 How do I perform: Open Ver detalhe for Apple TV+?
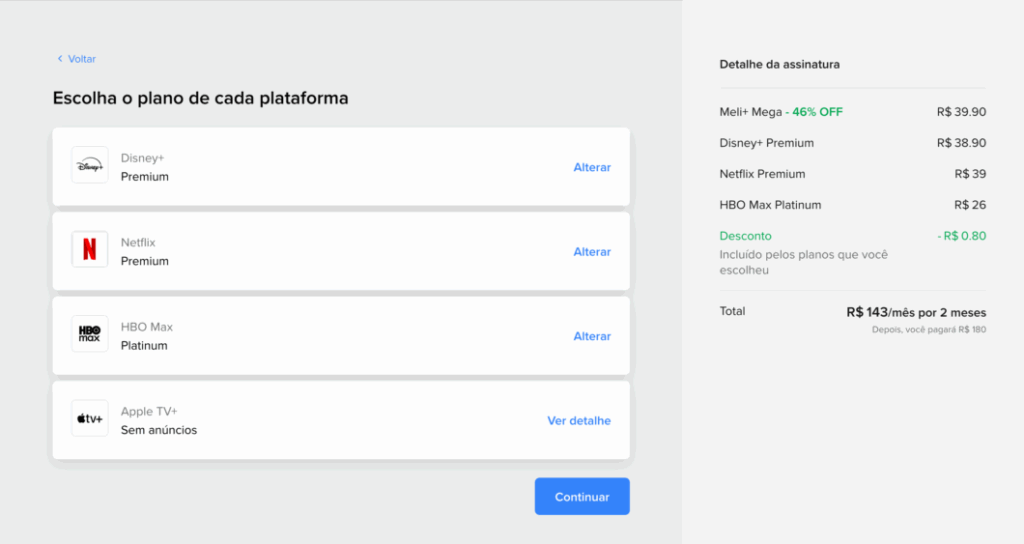578,421
